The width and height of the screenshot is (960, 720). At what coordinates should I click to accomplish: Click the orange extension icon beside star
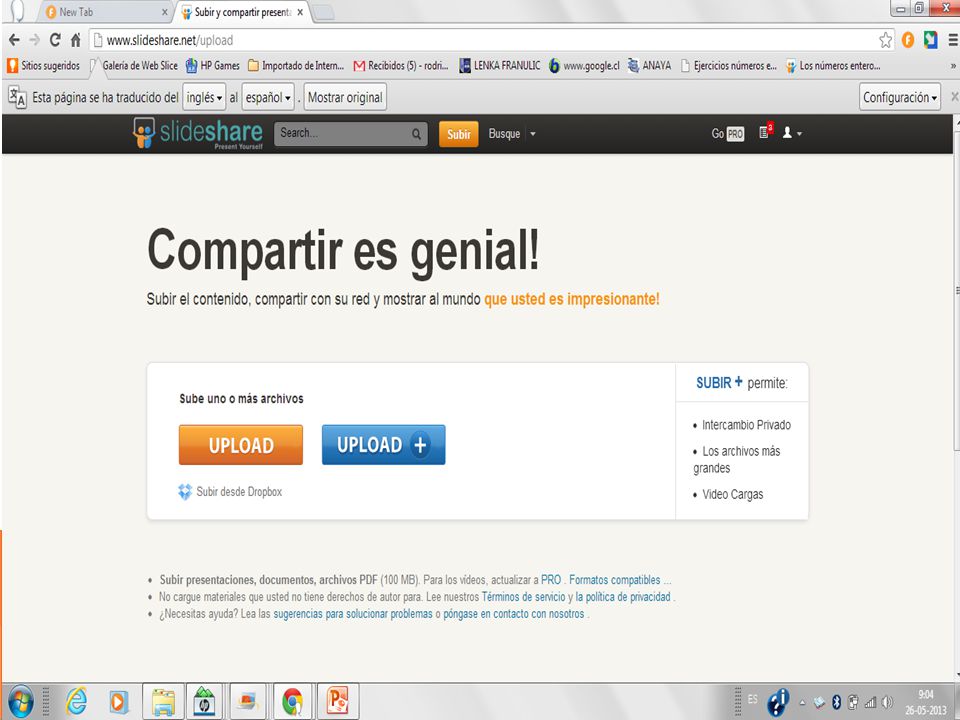(x=908, y=40)
